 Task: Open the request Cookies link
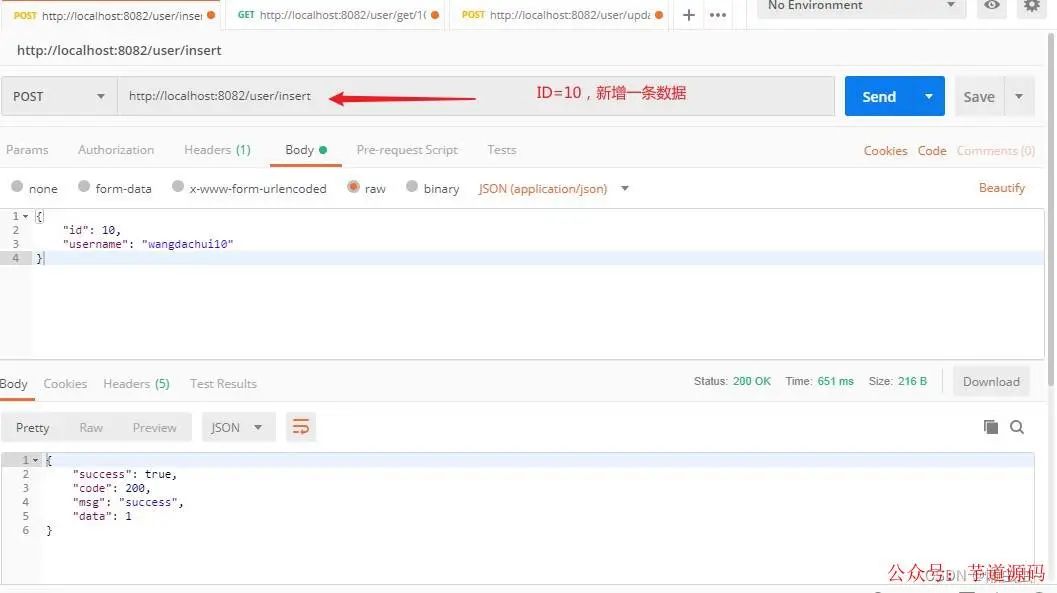pos(885,150)
